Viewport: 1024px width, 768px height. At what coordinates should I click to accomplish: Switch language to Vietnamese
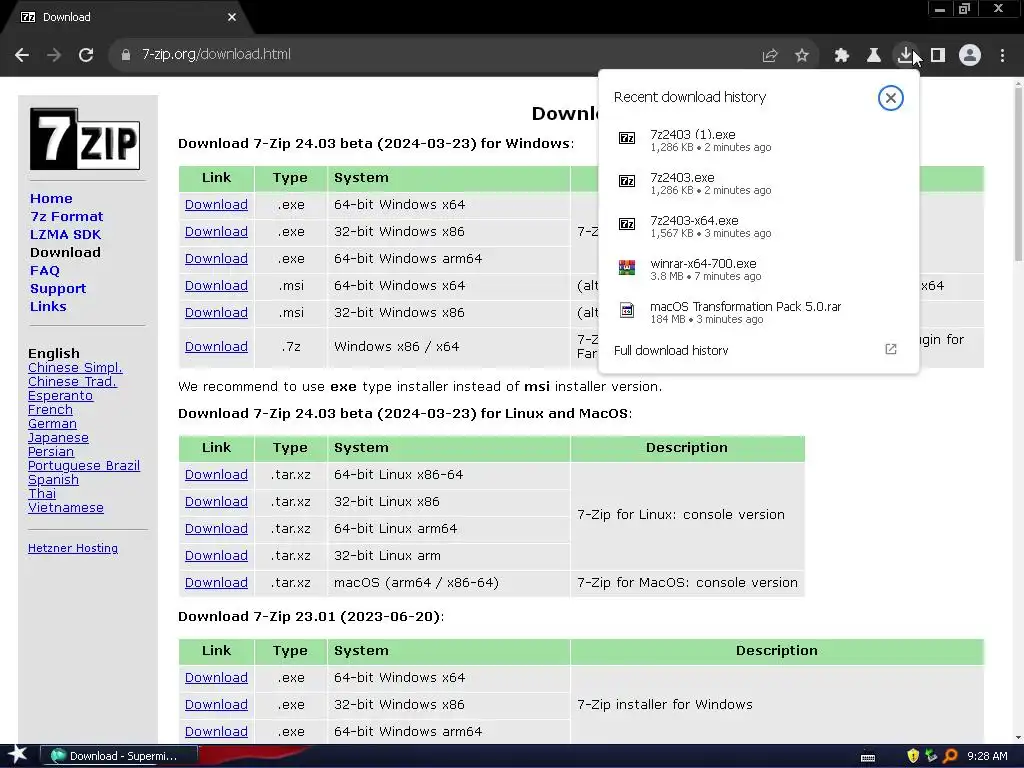(65, 507)
